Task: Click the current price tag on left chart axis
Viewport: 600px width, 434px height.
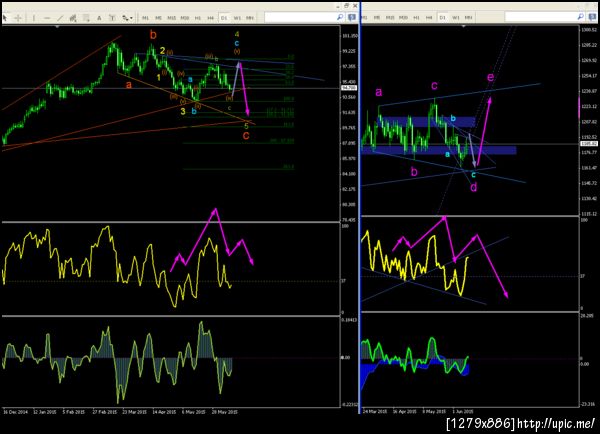Action: pyautogui.click(x=349, y=88)
